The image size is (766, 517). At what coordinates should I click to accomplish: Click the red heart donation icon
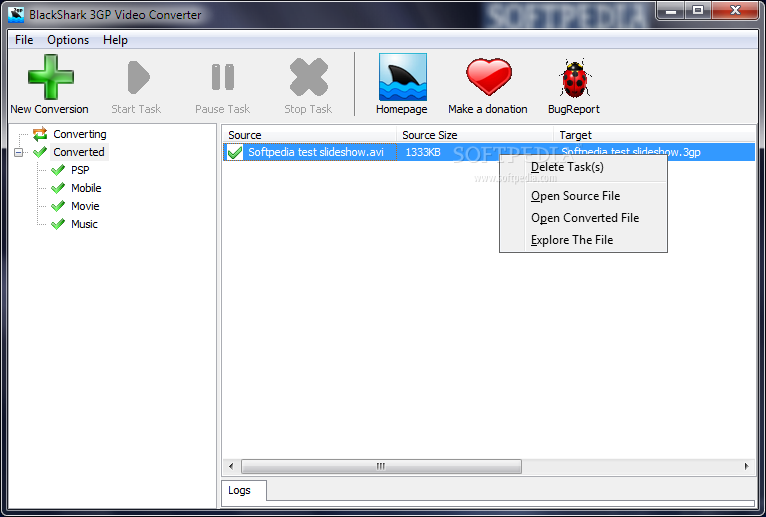point(489,77)
